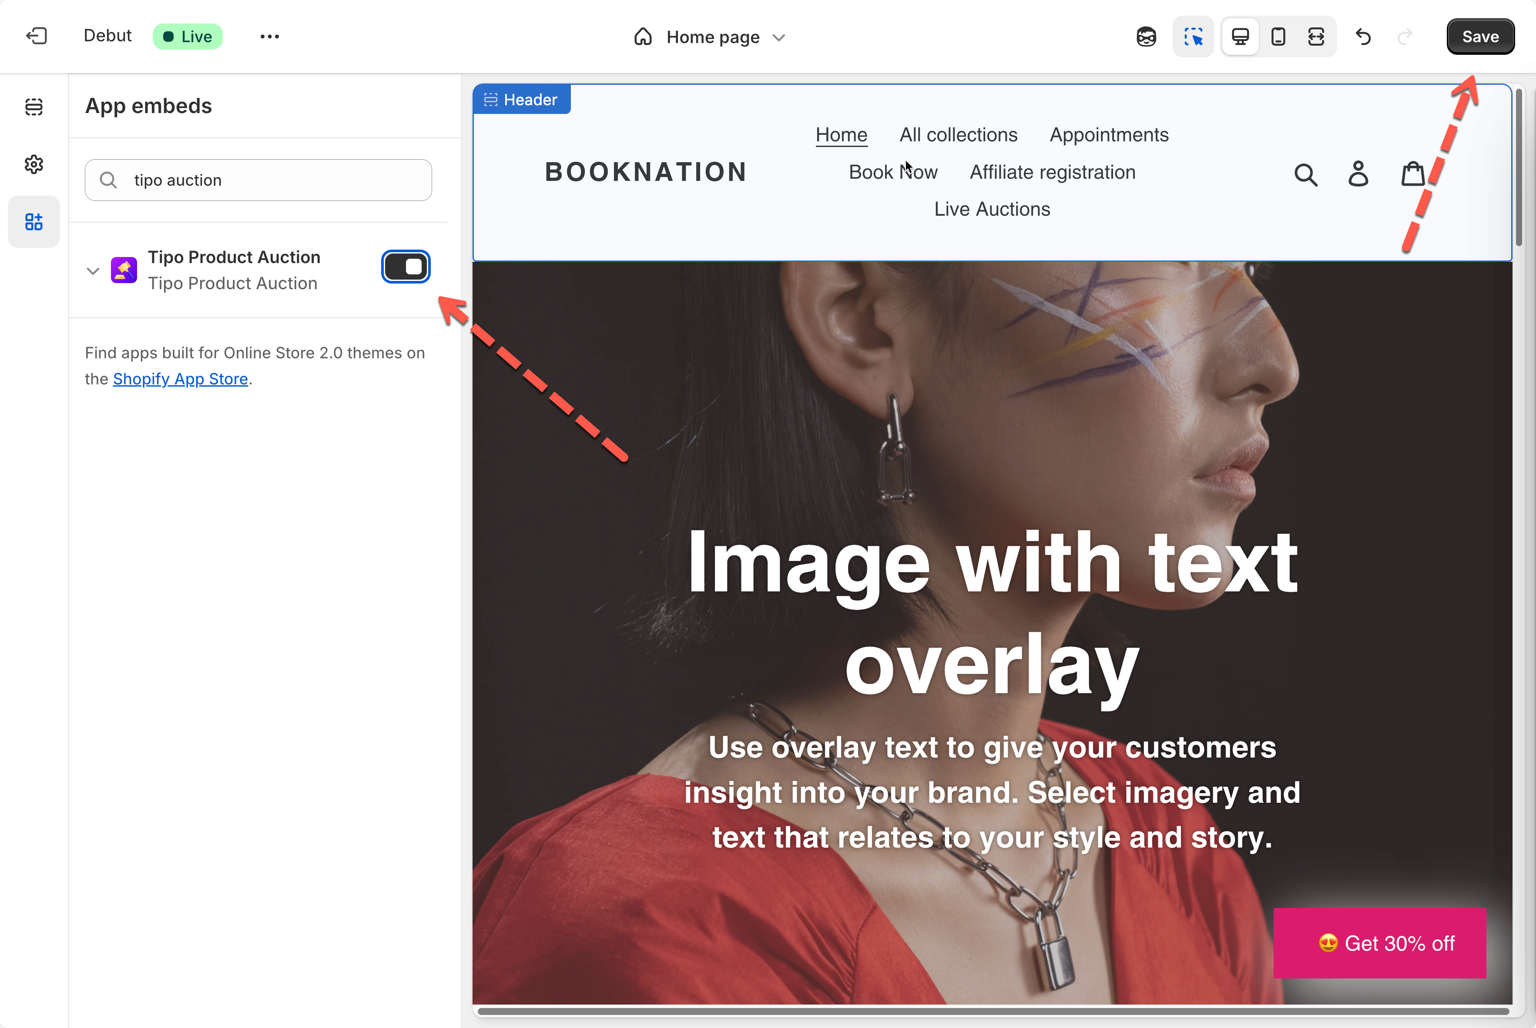The width and height of the screenshot is (1536, 1028).
Task: Click the exit editor back icon
Action: click(37, 36)
